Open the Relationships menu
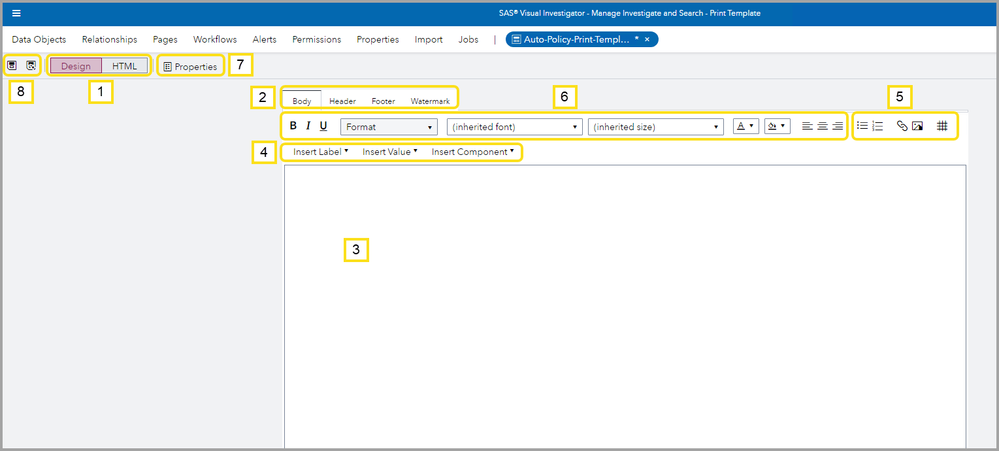 110,39
